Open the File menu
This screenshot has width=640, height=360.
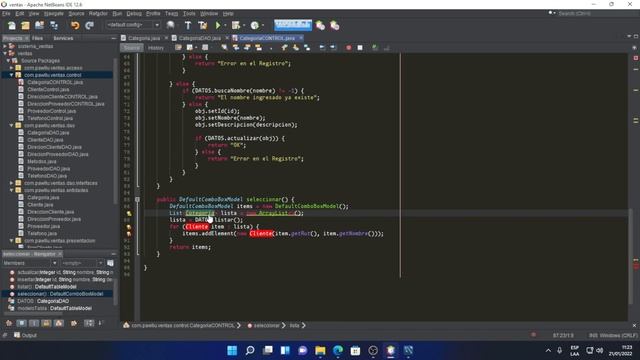(6, 13)
